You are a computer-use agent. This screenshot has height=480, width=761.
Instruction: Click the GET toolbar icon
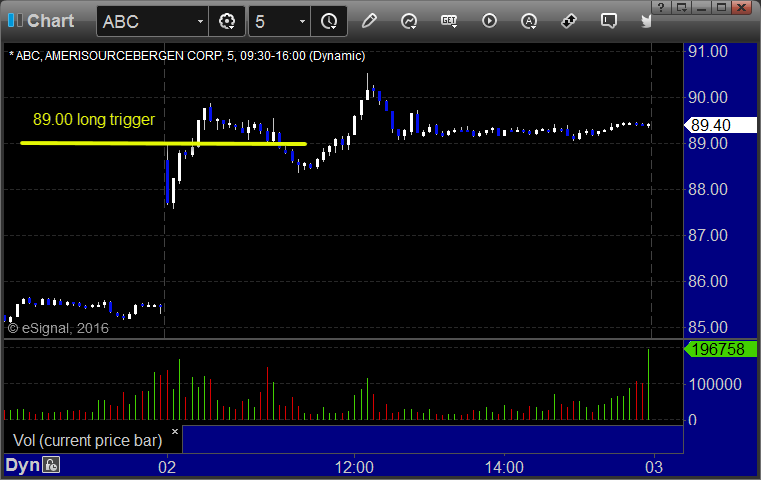[x=449, y=21]
